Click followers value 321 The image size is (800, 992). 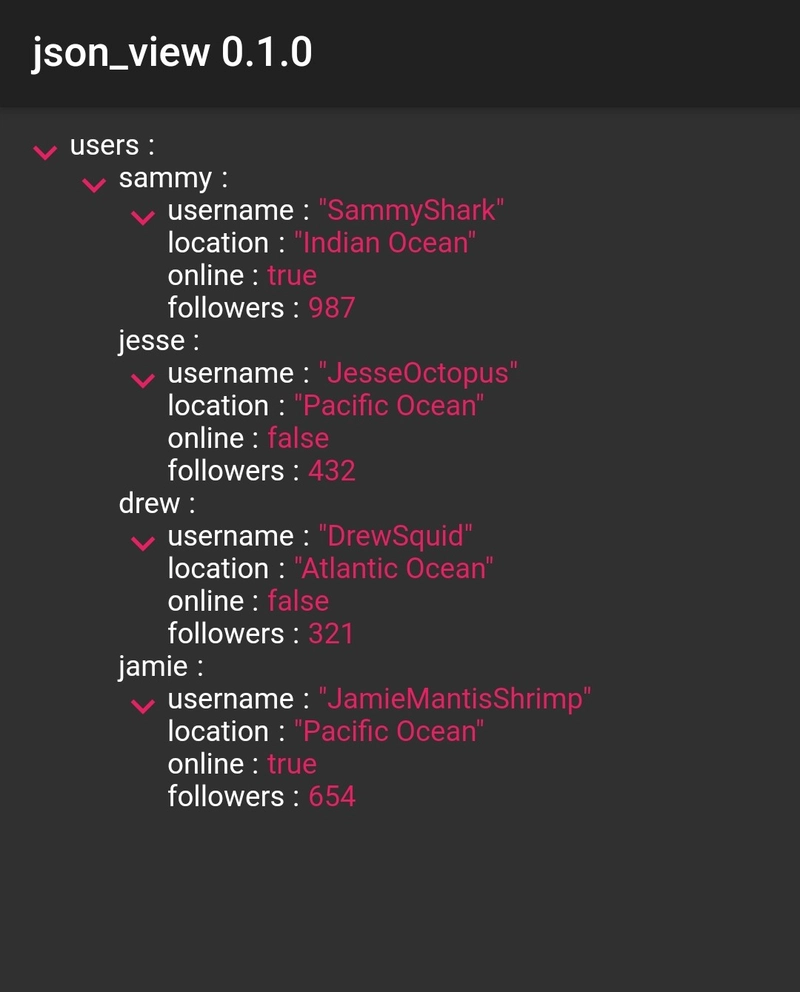tap(331, 634)
